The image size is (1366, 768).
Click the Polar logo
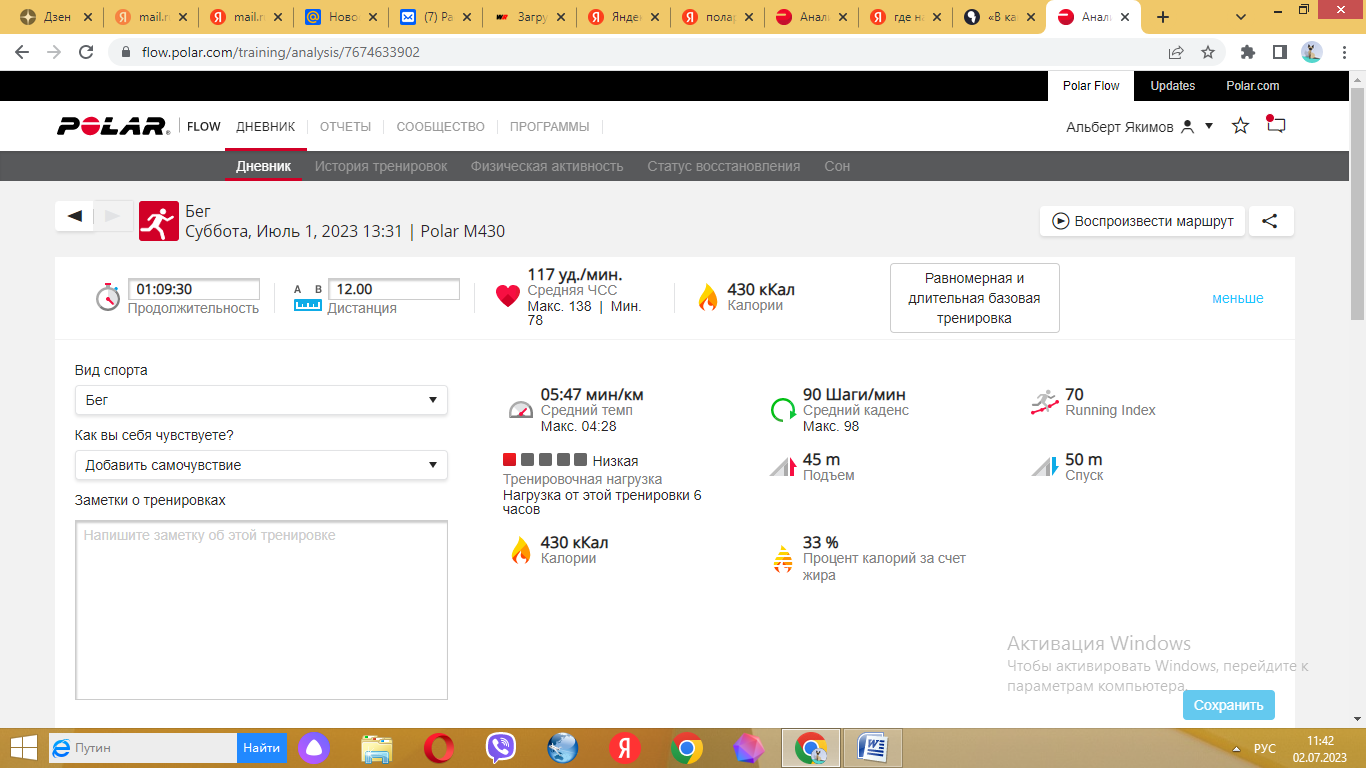point(113,126)
